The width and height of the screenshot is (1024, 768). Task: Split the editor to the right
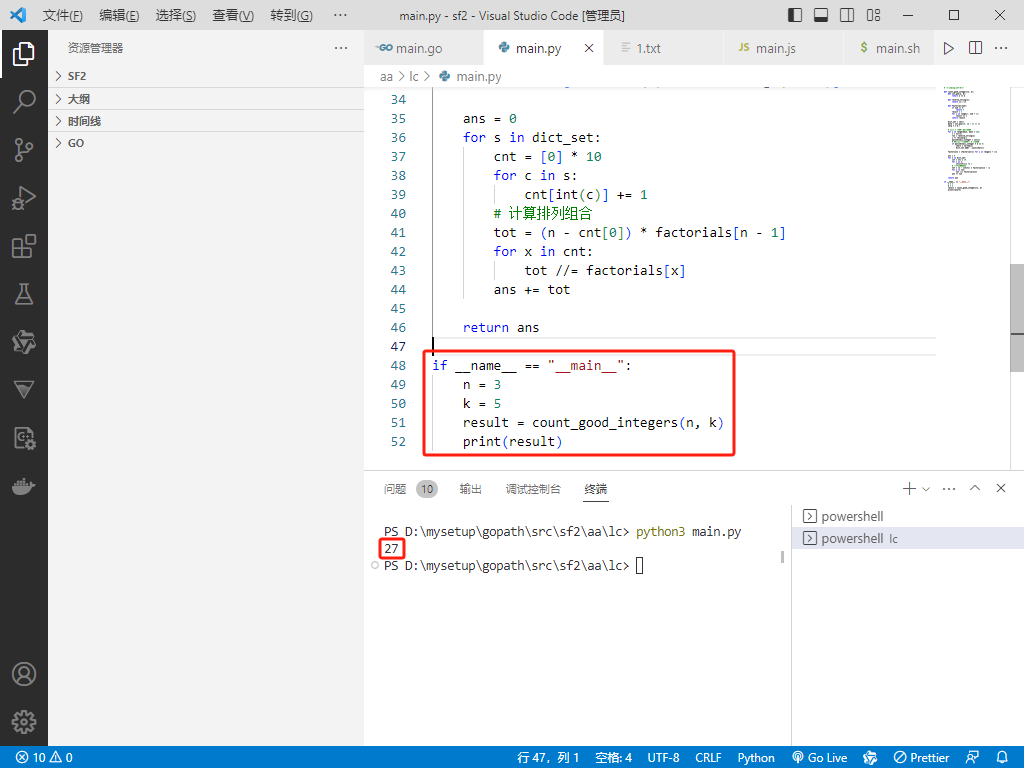click(x=975, y=48)
